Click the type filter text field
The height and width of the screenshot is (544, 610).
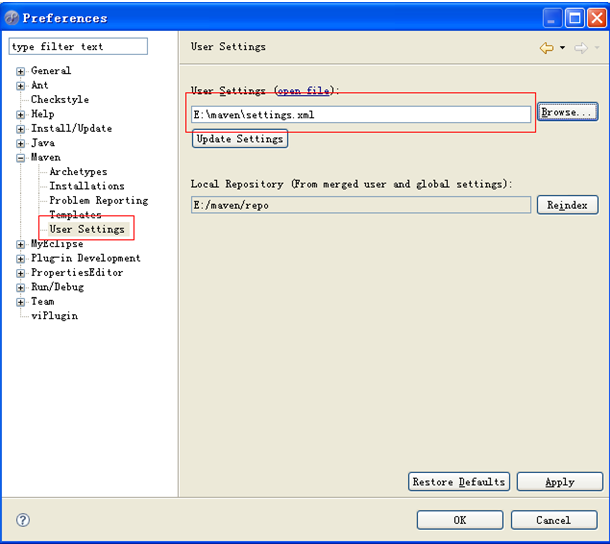pyautogui.click(x=78, y=46)
